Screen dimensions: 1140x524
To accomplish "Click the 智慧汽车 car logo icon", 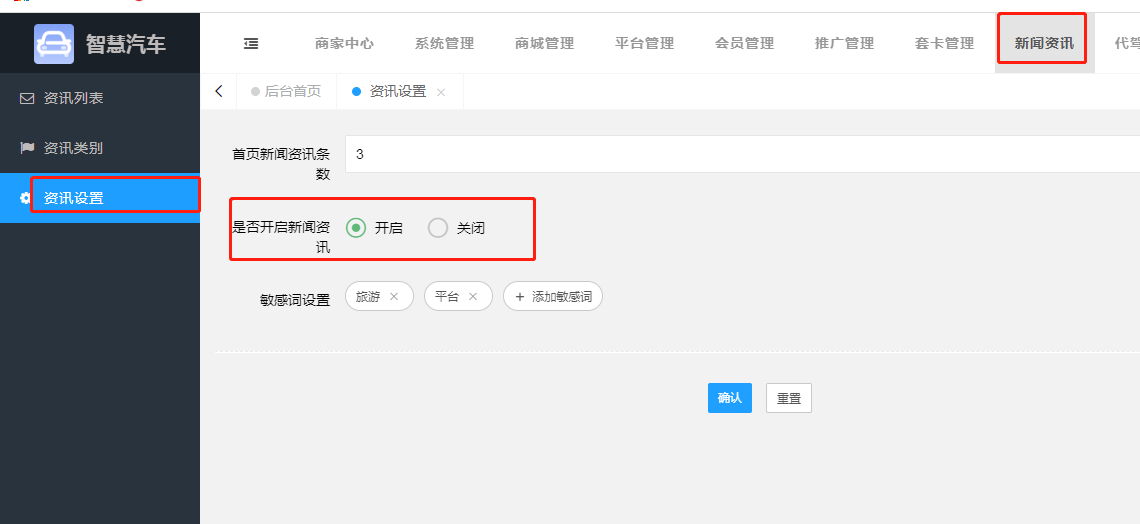I will click(x=54, y=44).
